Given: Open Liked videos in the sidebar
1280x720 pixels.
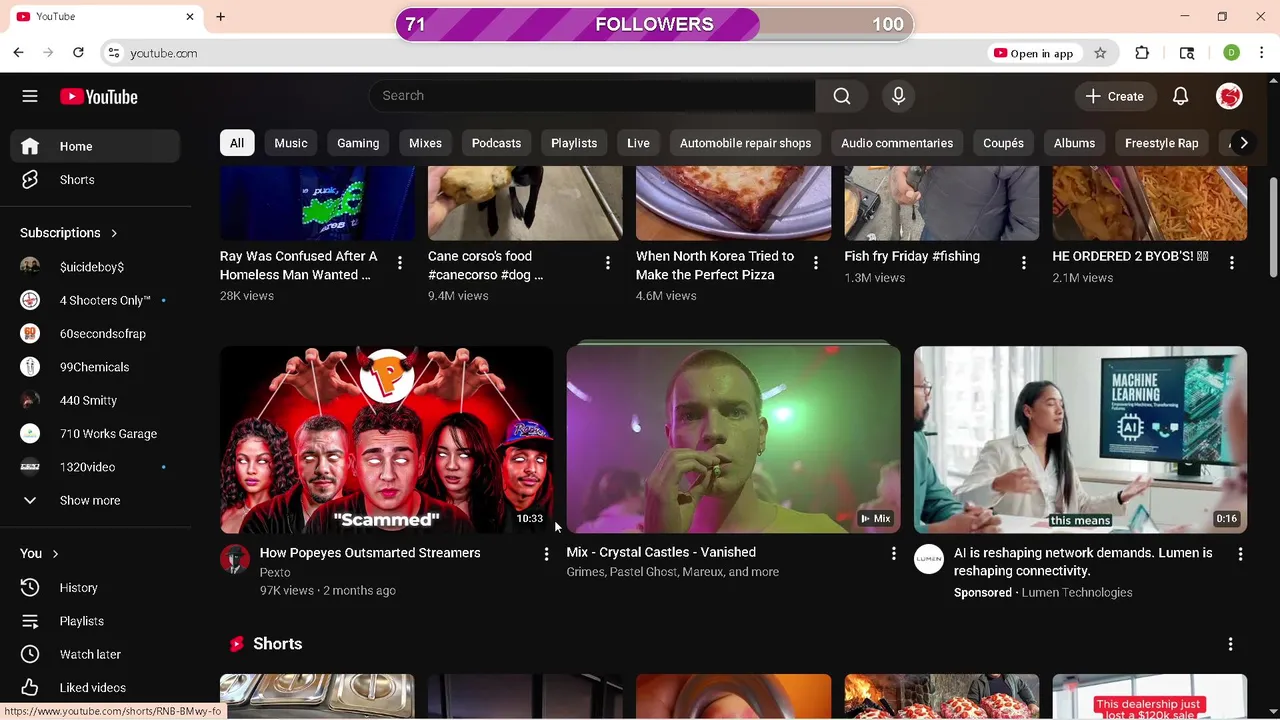Looking at the screenshot, I should coord(95,688).
